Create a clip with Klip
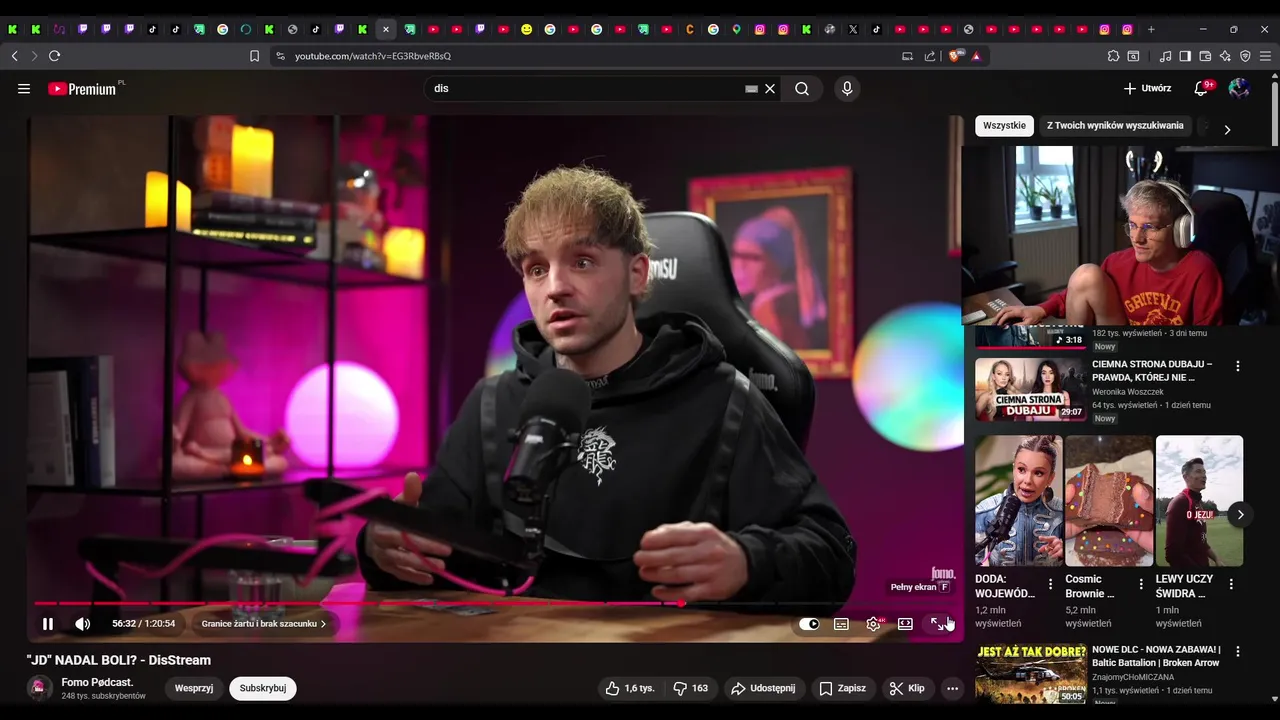This screenshot has width=1280, height=720. coord(907,688)
